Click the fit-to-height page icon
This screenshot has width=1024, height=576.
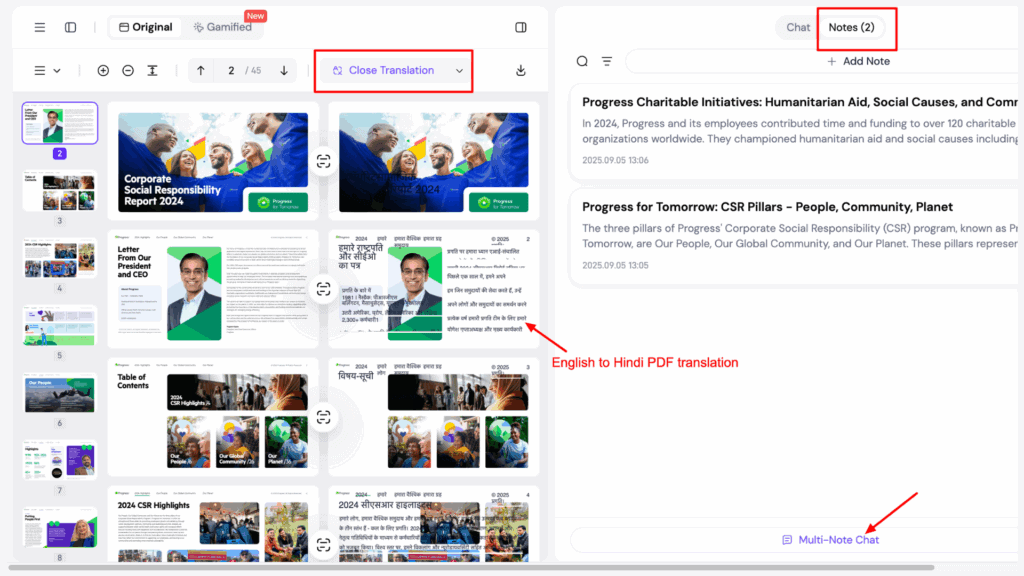click(152, 70)
